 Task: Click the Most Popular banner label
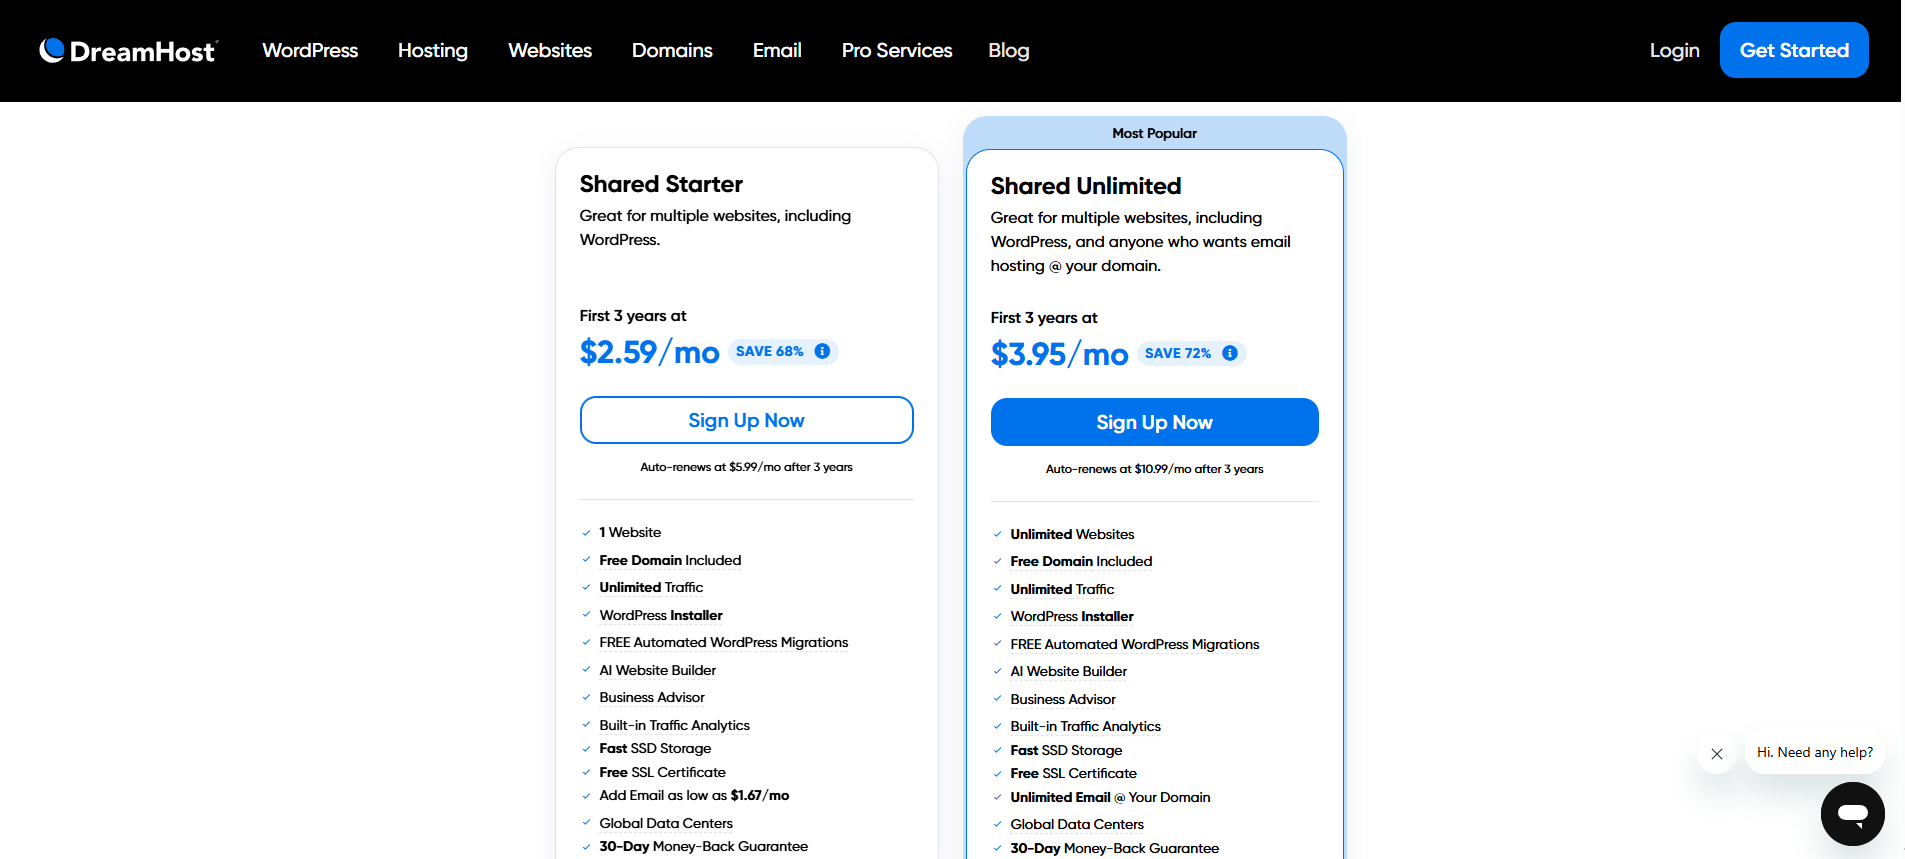[x=1154, y=133]
